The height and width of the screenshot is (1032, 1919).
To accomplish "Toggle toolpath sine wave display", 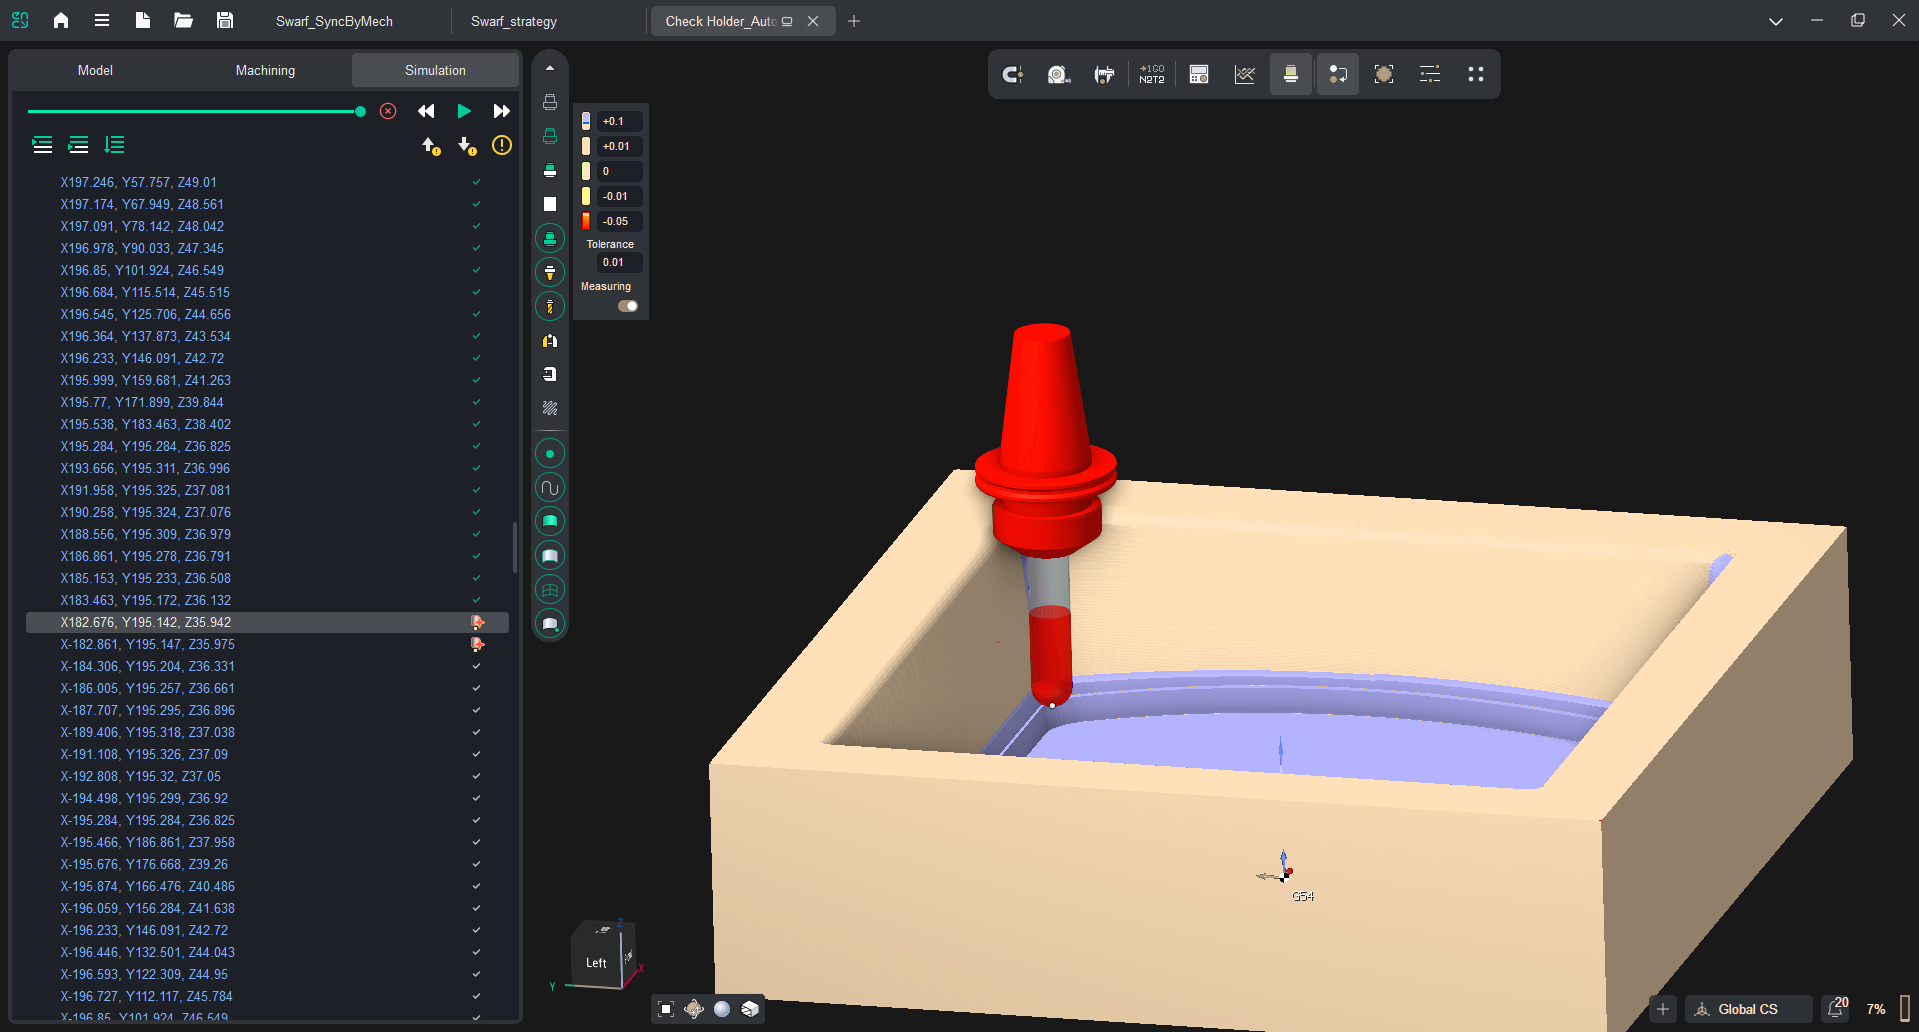I will [550, 487].
